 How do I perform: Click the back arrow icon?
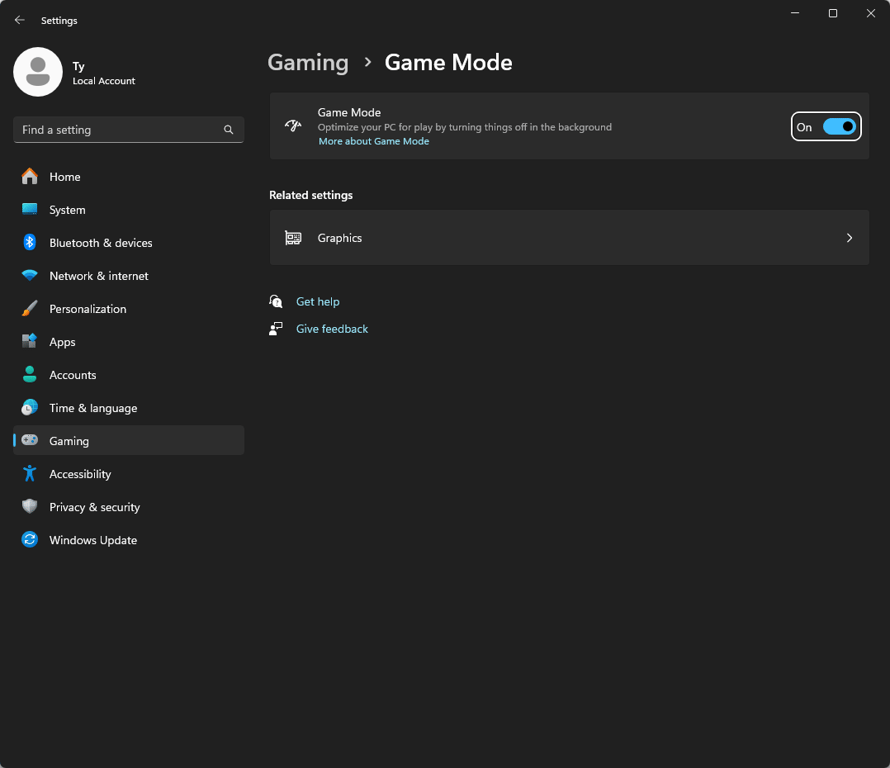pos(20,20)
